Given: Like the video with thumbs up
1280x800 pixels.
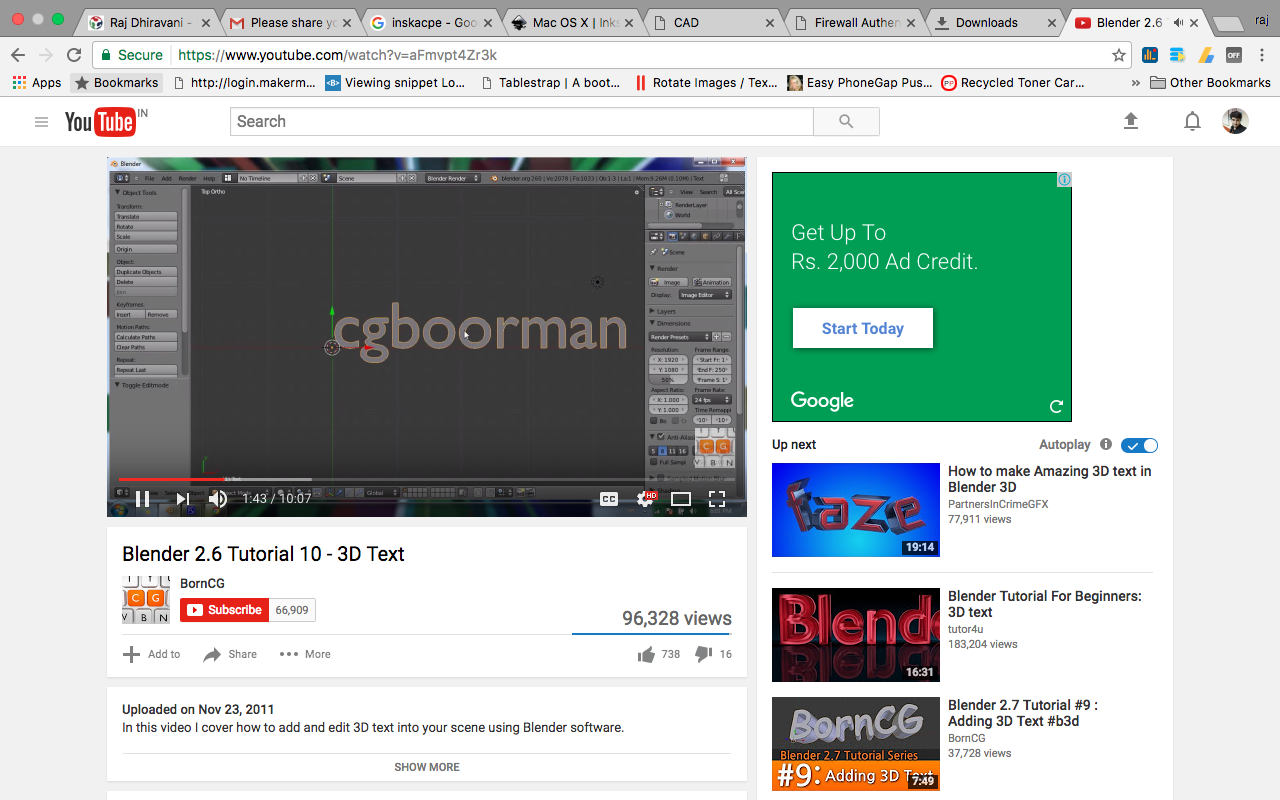Looking at the screenshot, I should (x=646, y=654).
